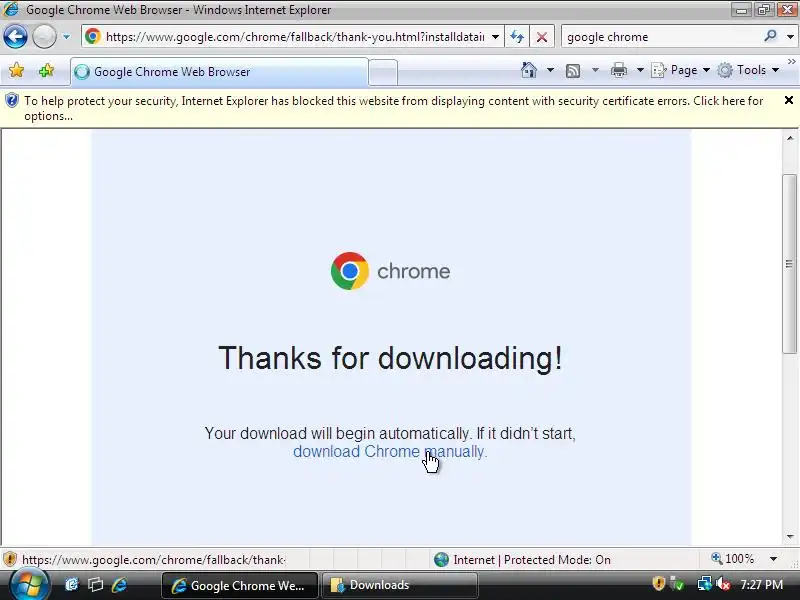The image size is (800, 600).
Task: Open the search provider options dropdown
Action: point(790,37)
